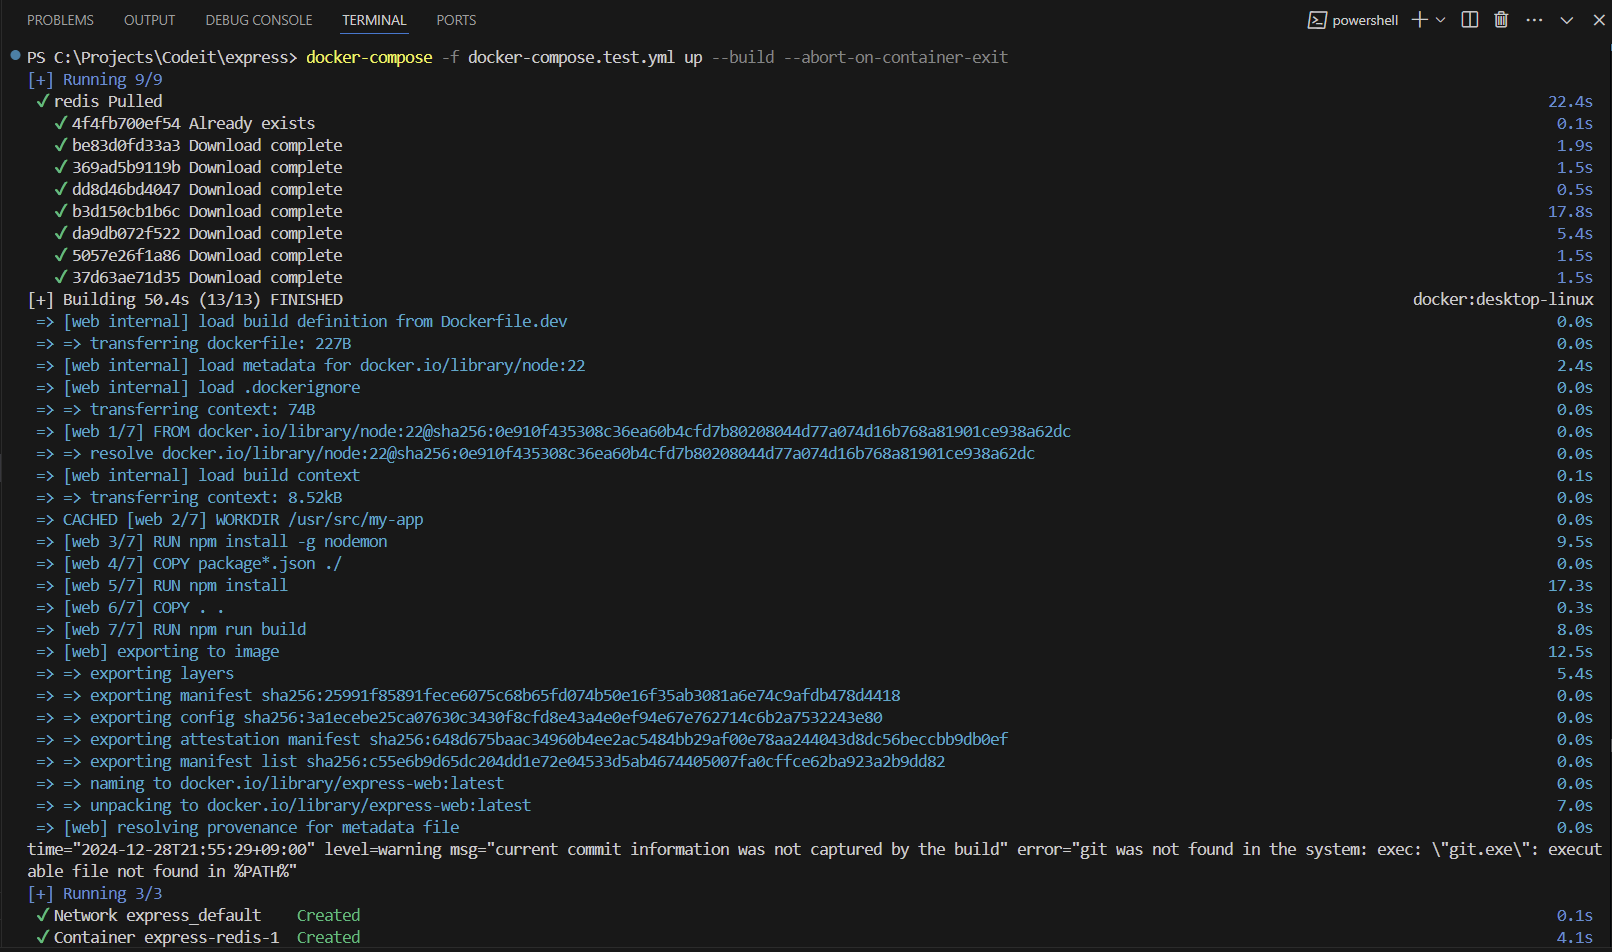Click the CACHED WORKDIR /usr/src/my-app step
The height and width of the screenshot is (952, 1612).
[230, 519]
